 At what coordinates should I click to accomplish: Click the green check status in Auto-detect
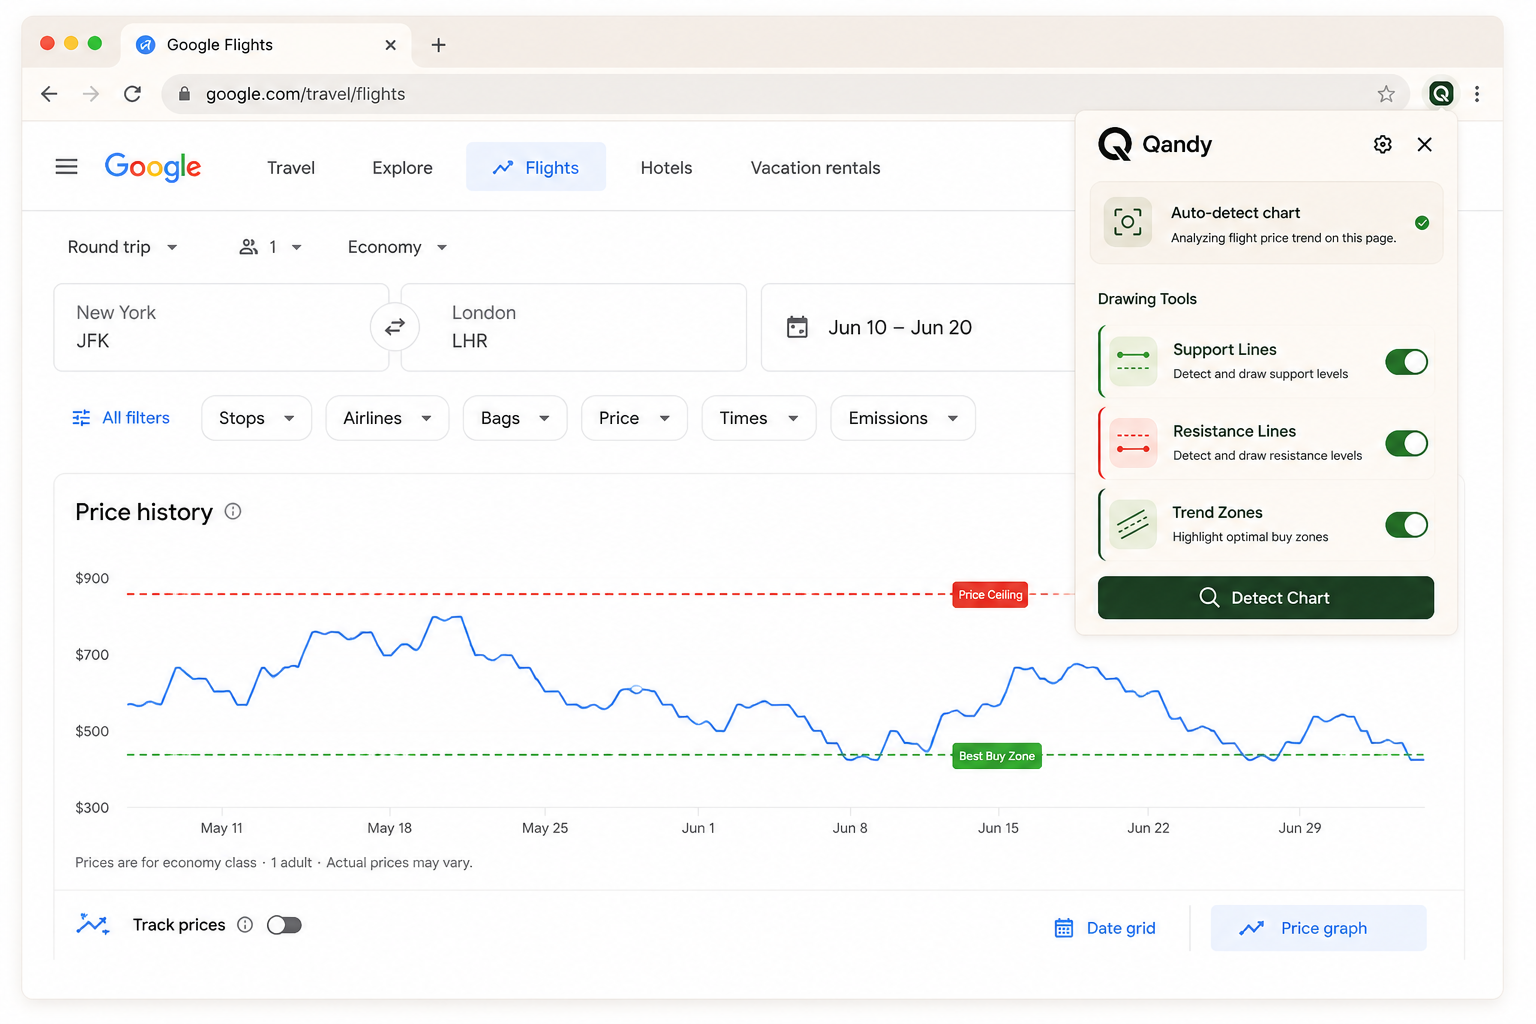[1422, 223]
